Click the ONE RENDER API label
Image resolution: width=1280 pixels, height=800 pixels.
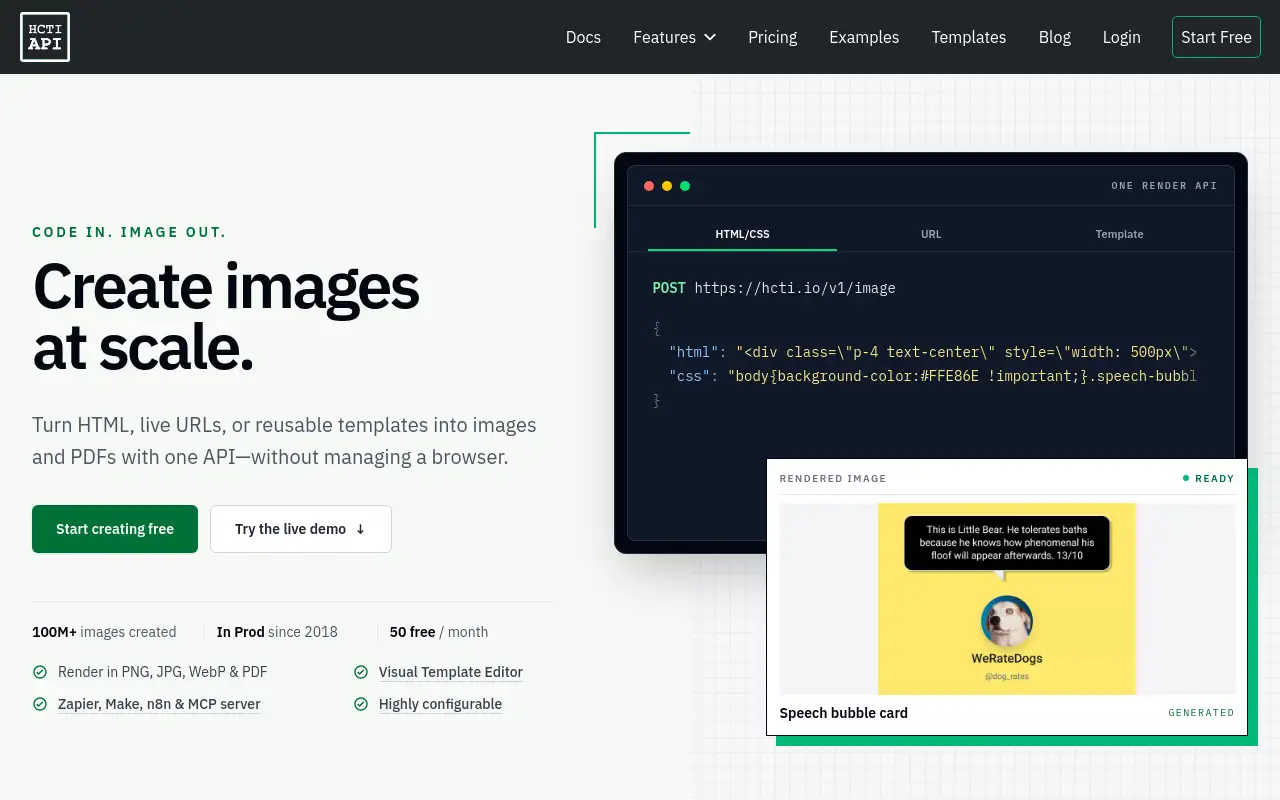(1164, 186)
